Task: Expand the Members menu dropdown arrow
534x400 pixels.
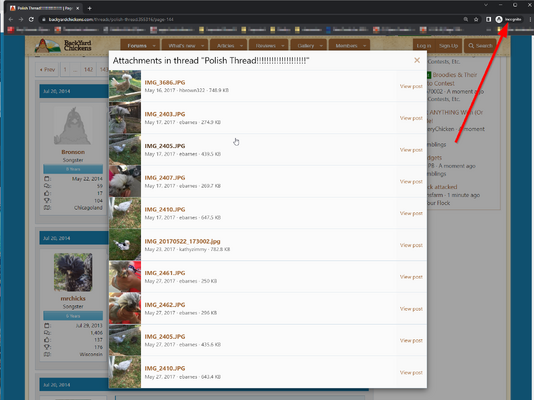Action: 364,46
